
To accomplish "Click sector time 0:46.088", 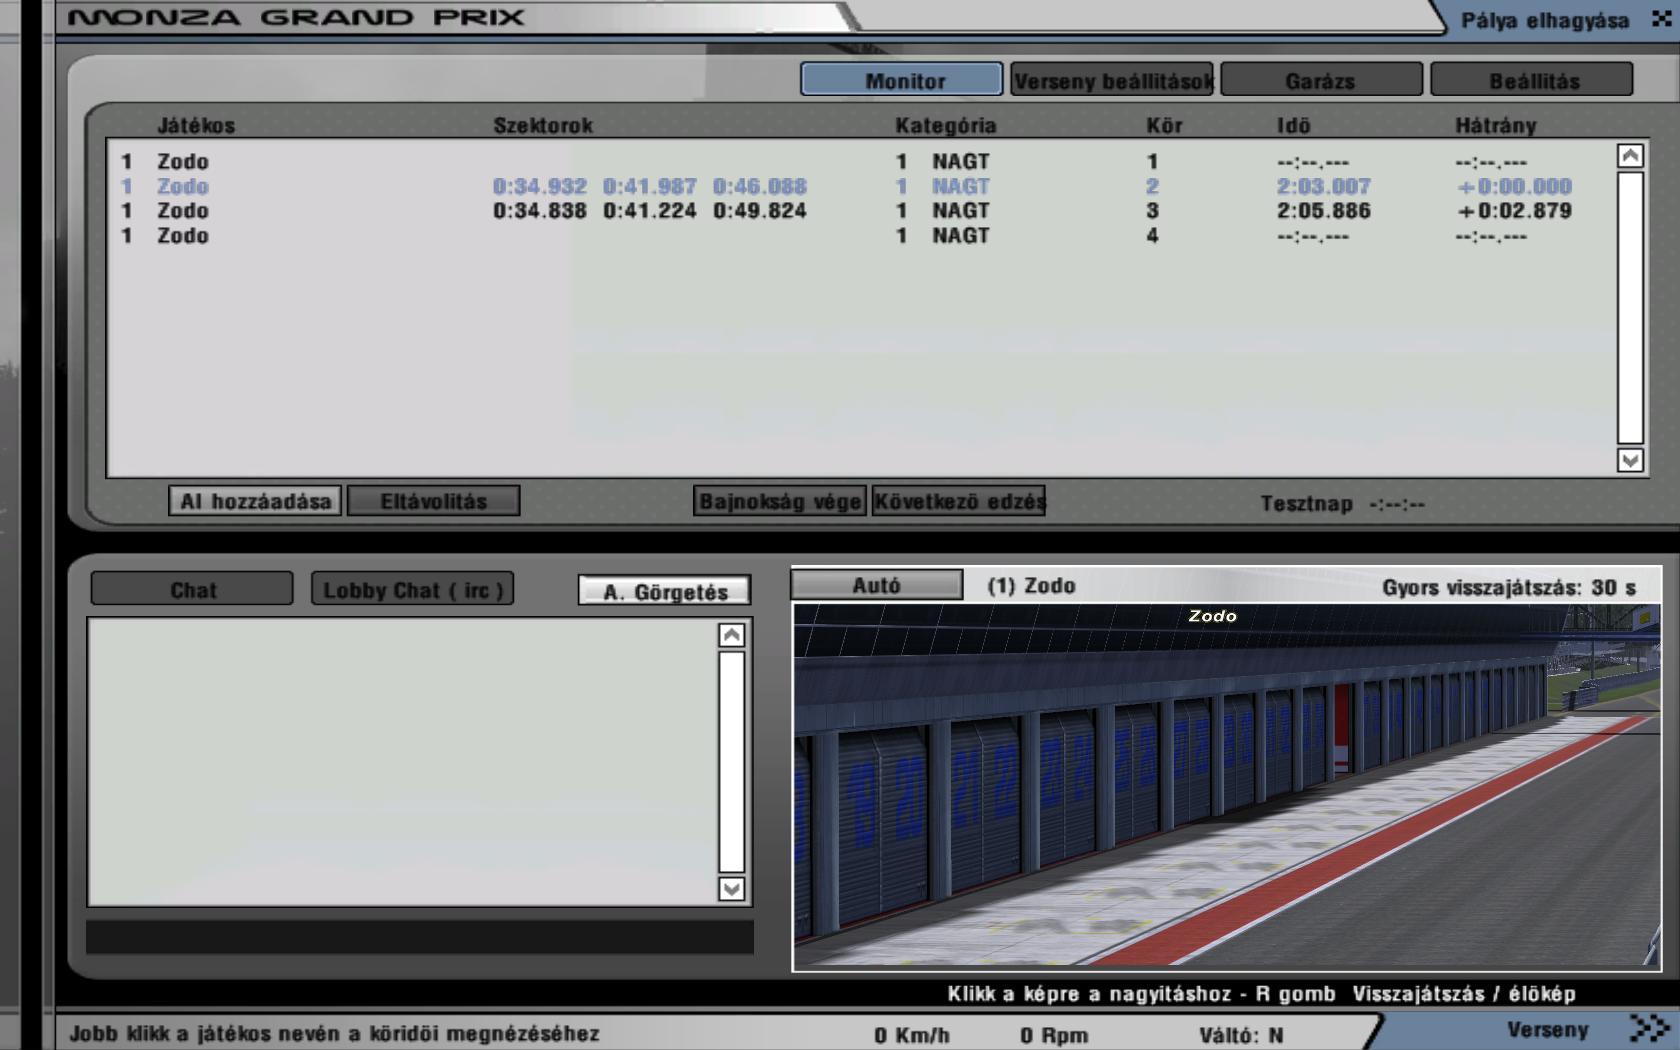I will pos(759,186).
